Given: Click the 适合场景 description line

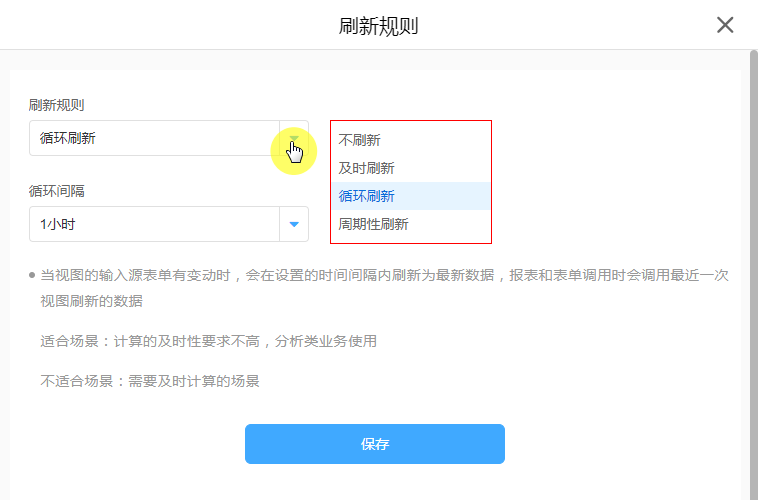Looking at the screenshot, I should 208,341.
